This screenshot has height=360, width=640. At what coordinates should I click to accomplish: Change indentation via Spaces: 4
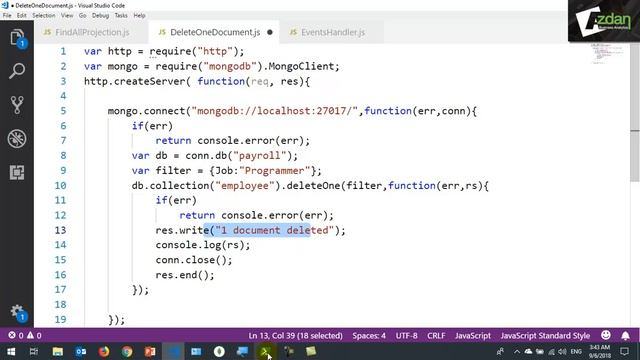(x=369, y=336)
